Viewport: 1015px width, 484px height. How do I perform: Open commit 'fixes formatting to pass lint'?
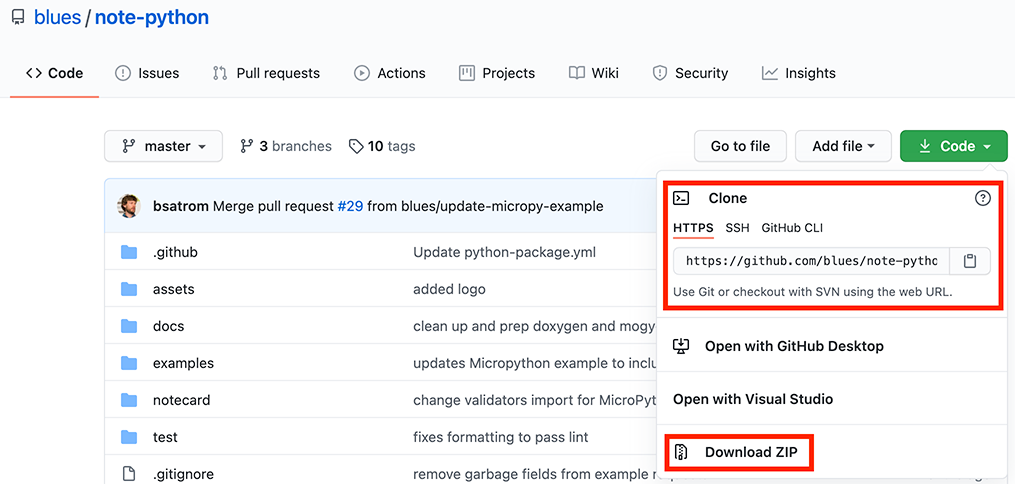(500, 437)
